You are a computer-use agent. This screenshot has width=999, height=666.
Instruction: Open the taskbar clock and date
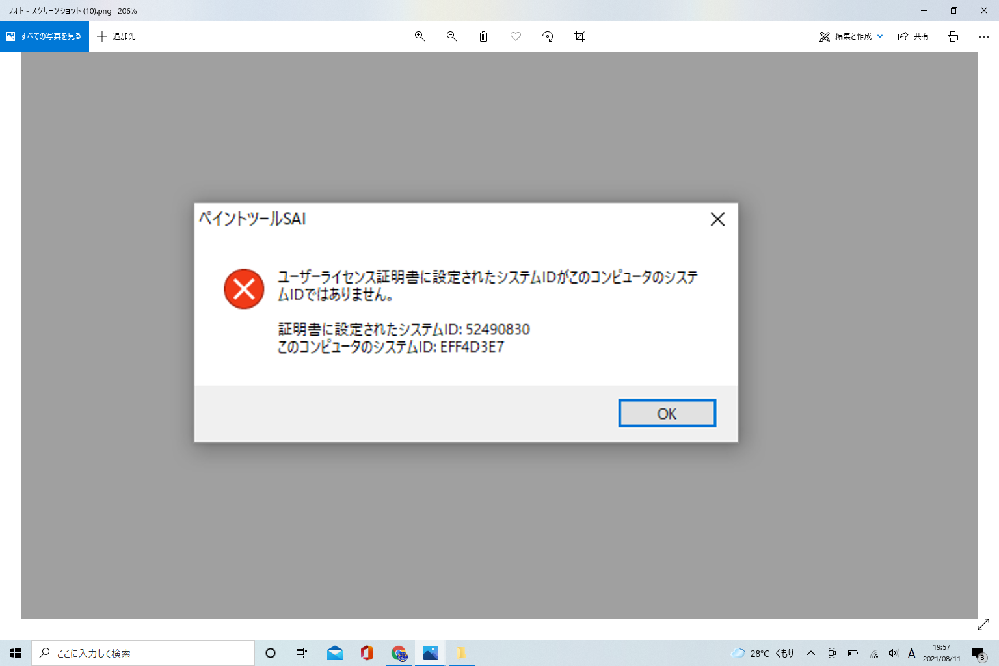[941, 653]
